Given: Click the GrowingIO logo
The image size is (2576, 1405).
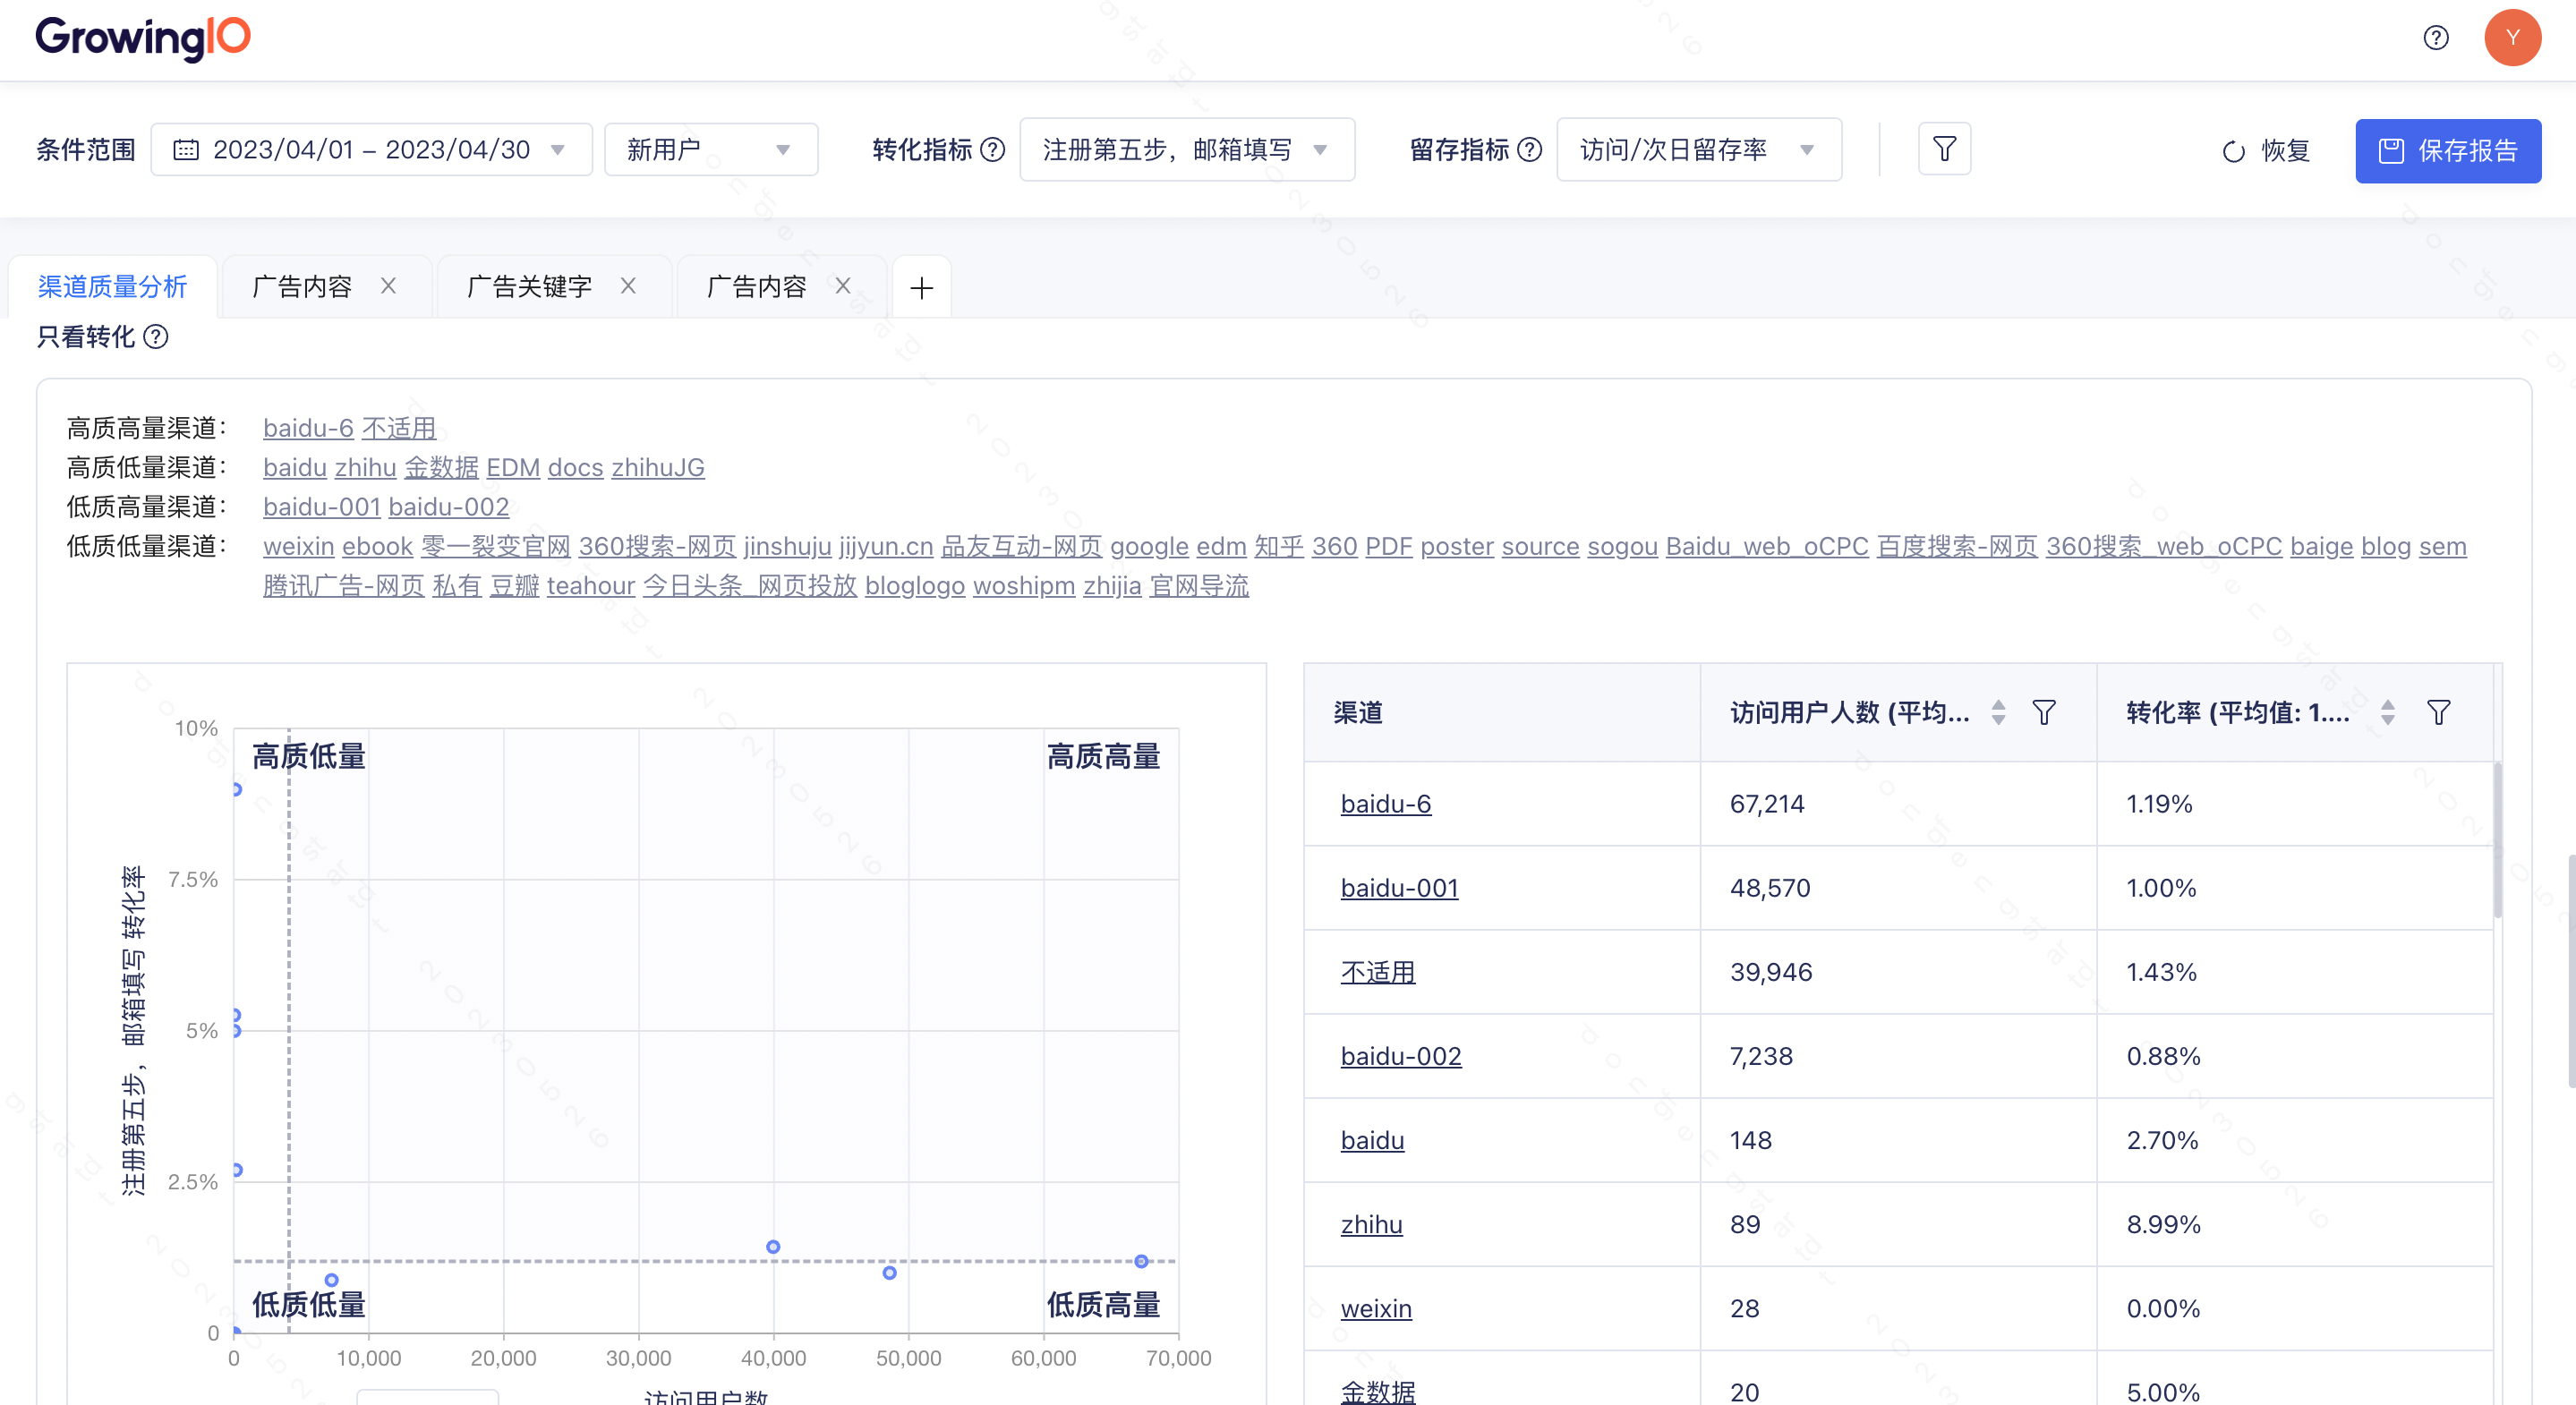Looking at the screenshot, I should click(x=143, y=38).
